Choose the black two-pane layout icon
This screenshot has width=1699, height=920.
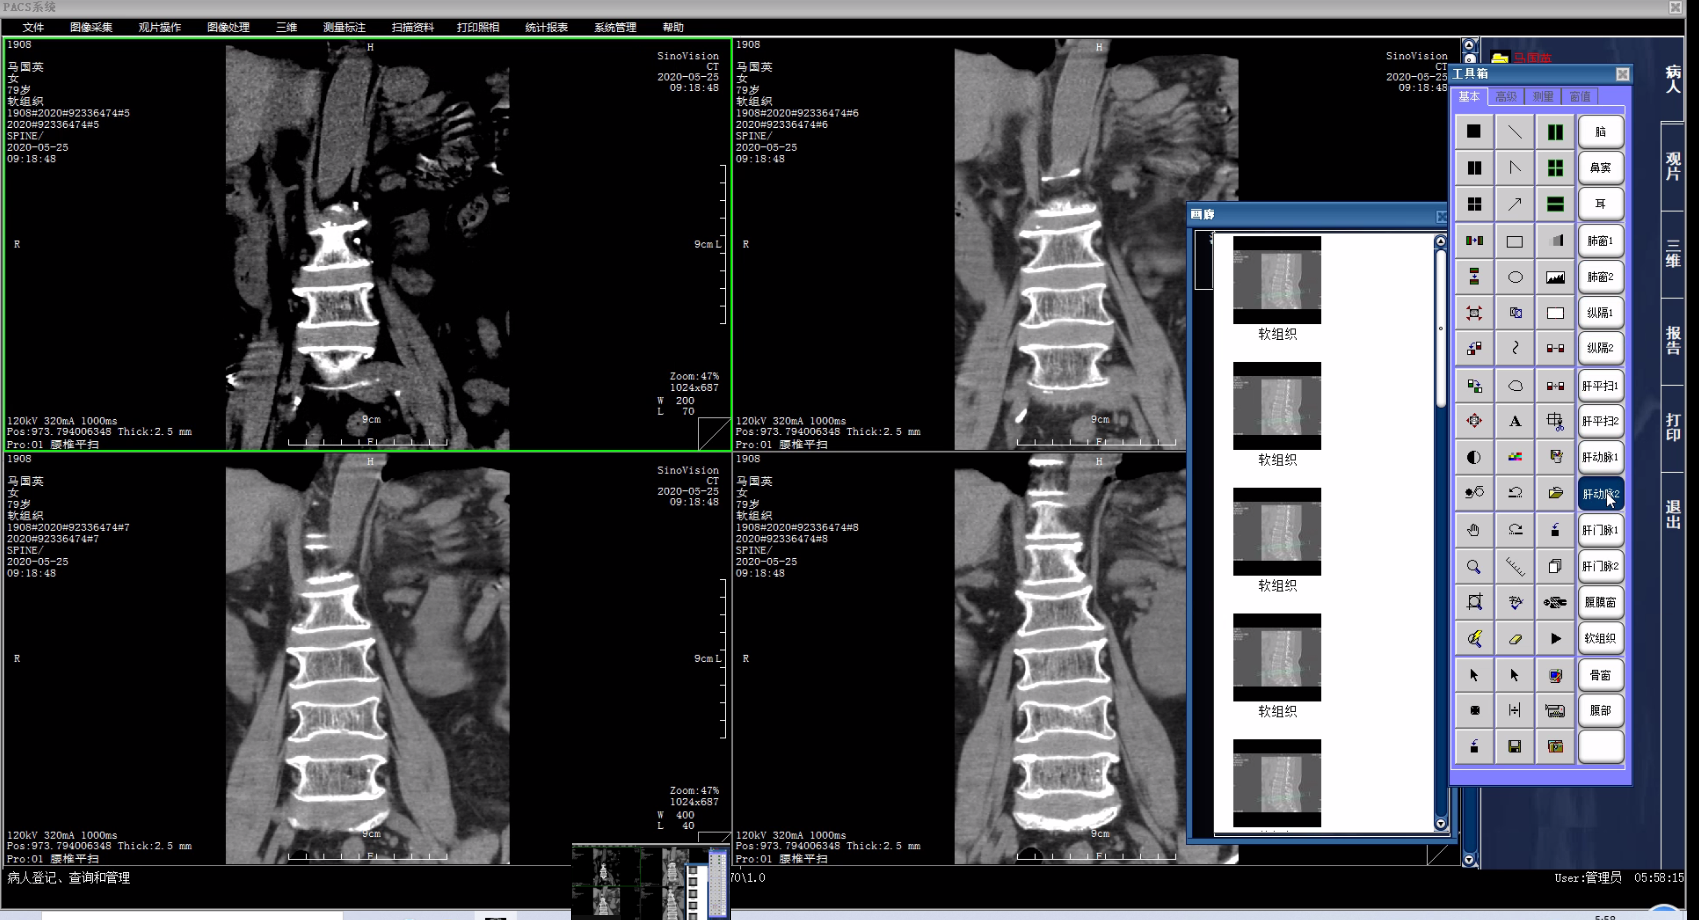tap(1474, 168)
